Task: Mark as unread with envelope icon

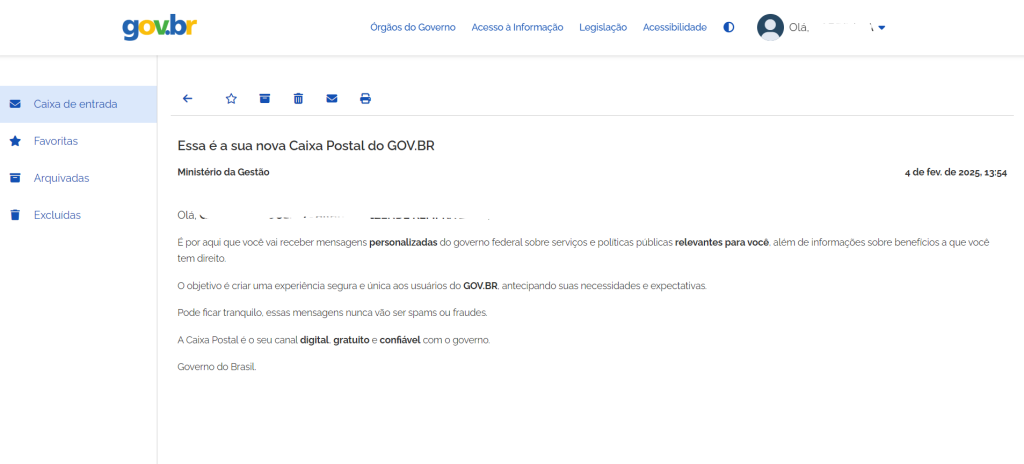Action: [x=332, y=99]
